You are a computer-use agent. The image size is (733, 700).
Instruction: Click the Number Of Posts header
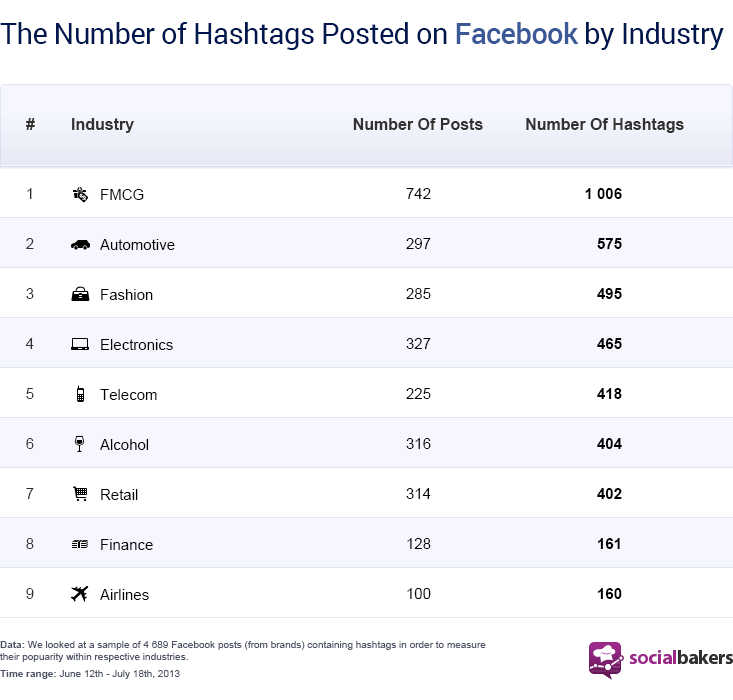tap(417, 125)
